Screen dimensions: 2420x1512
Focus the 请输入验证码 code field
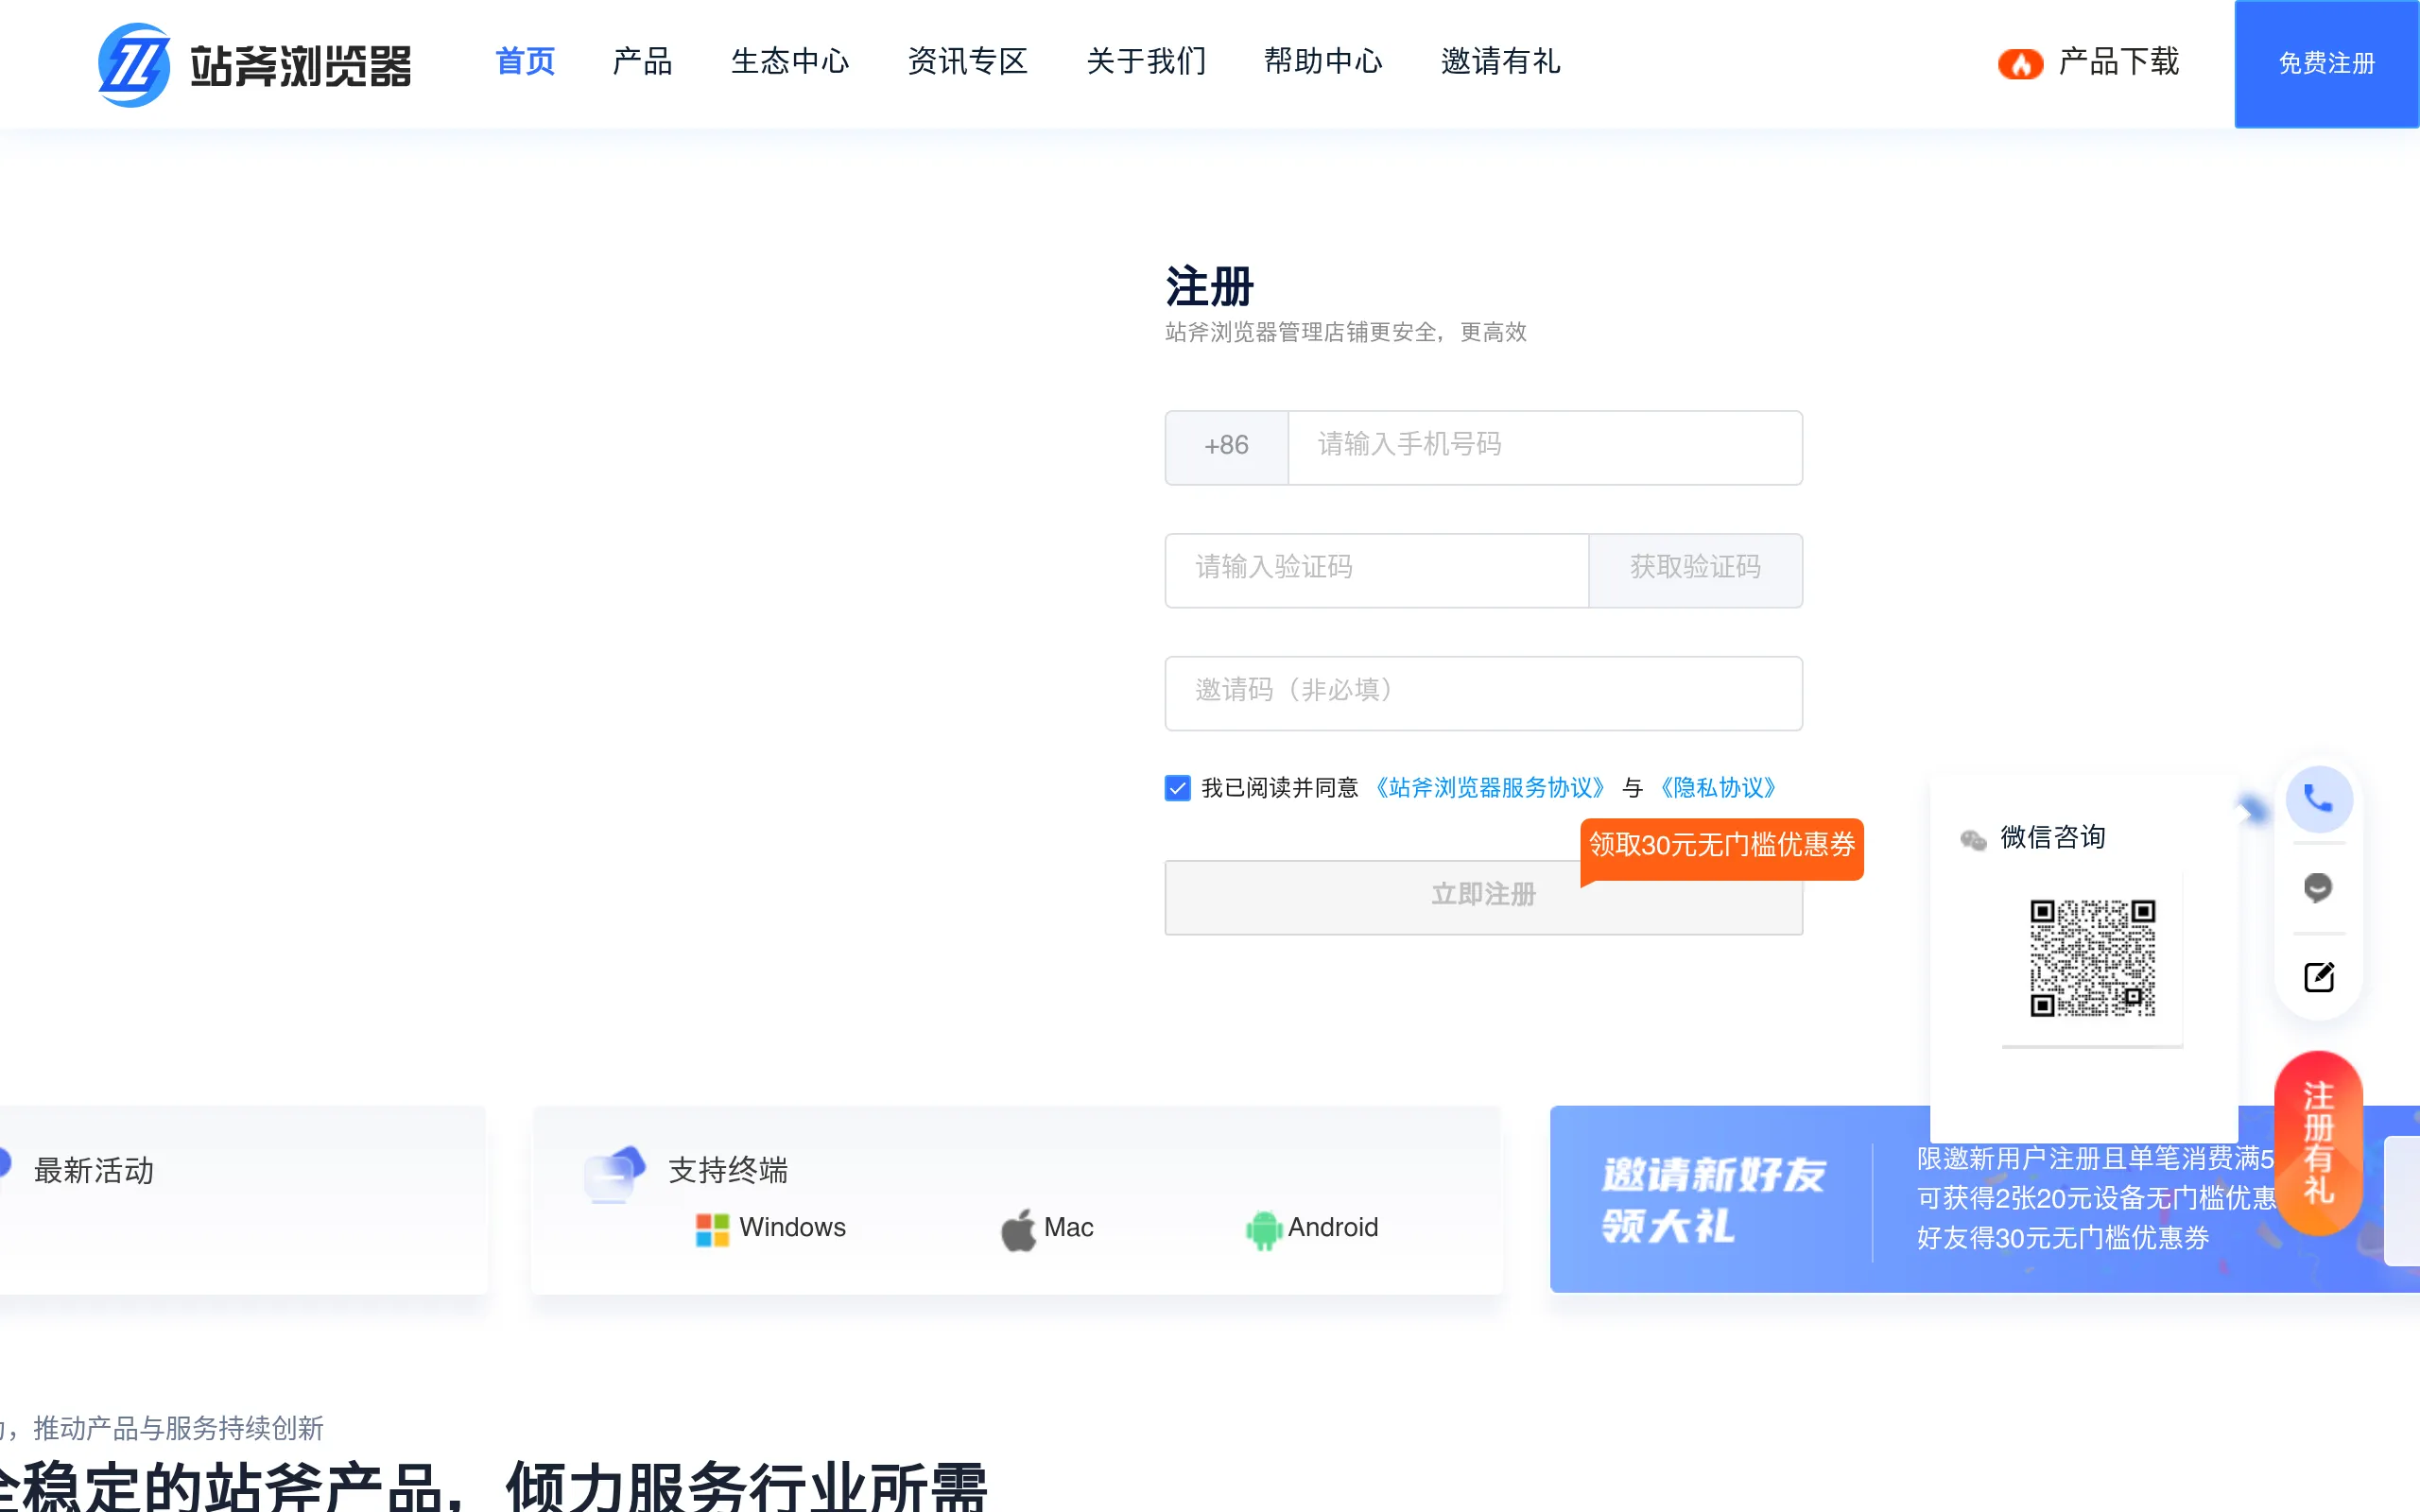pyautogui.click(x=1377, y=570)
